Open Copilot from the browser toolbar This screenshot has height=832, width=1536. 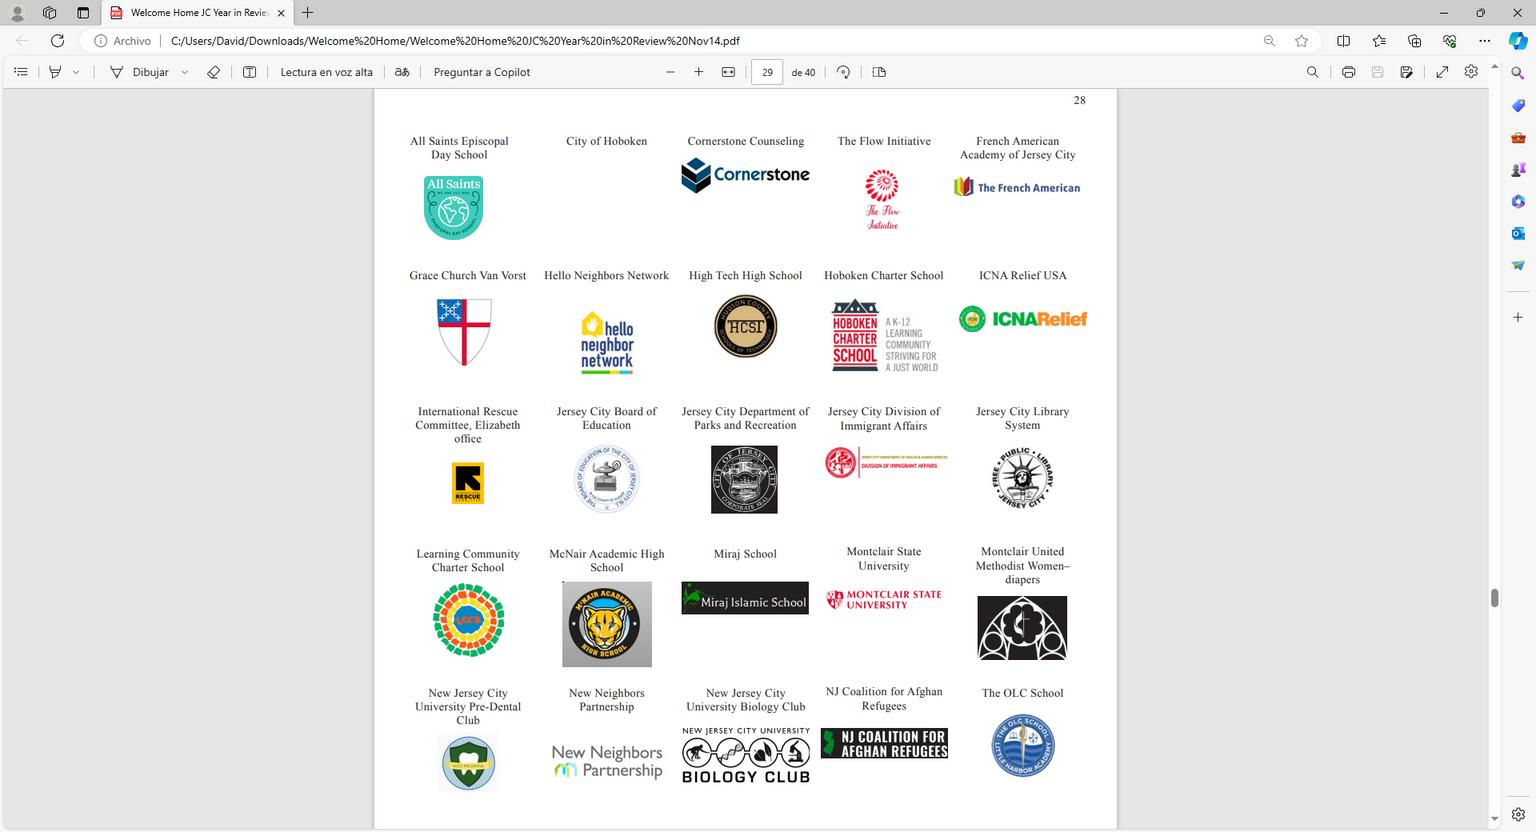(x=1518, y=41)
